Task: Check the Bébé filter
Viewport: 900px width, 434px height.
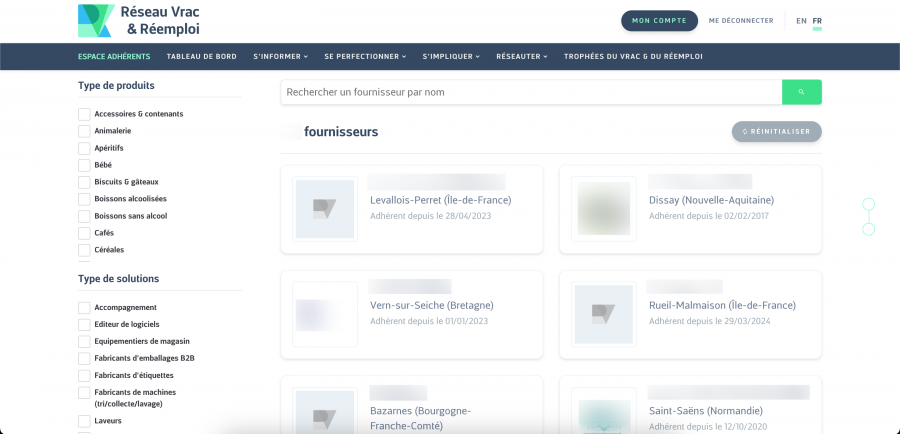Action: (84, 165)
